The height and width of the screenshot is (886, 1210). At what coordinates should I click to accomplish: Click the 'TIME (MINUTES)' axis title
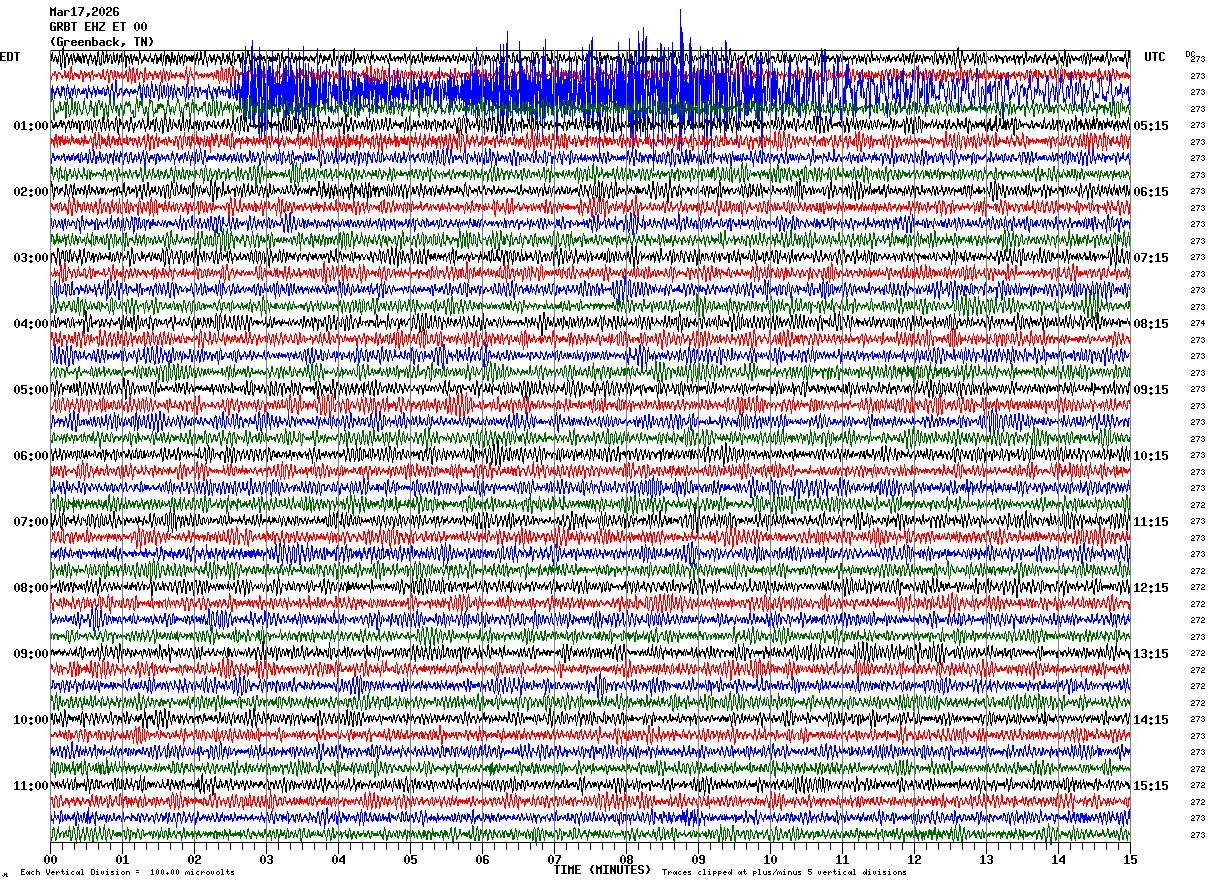[x=602, y=870]
